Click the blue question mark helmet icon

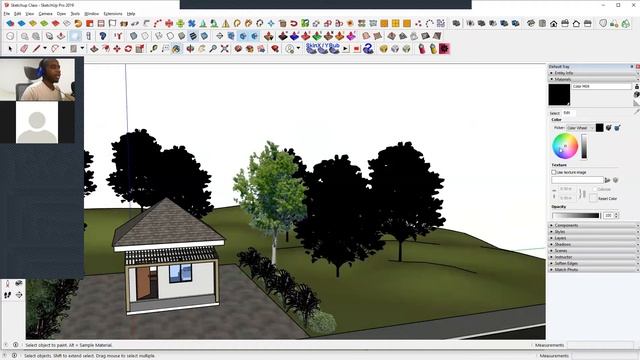point(102,36)
